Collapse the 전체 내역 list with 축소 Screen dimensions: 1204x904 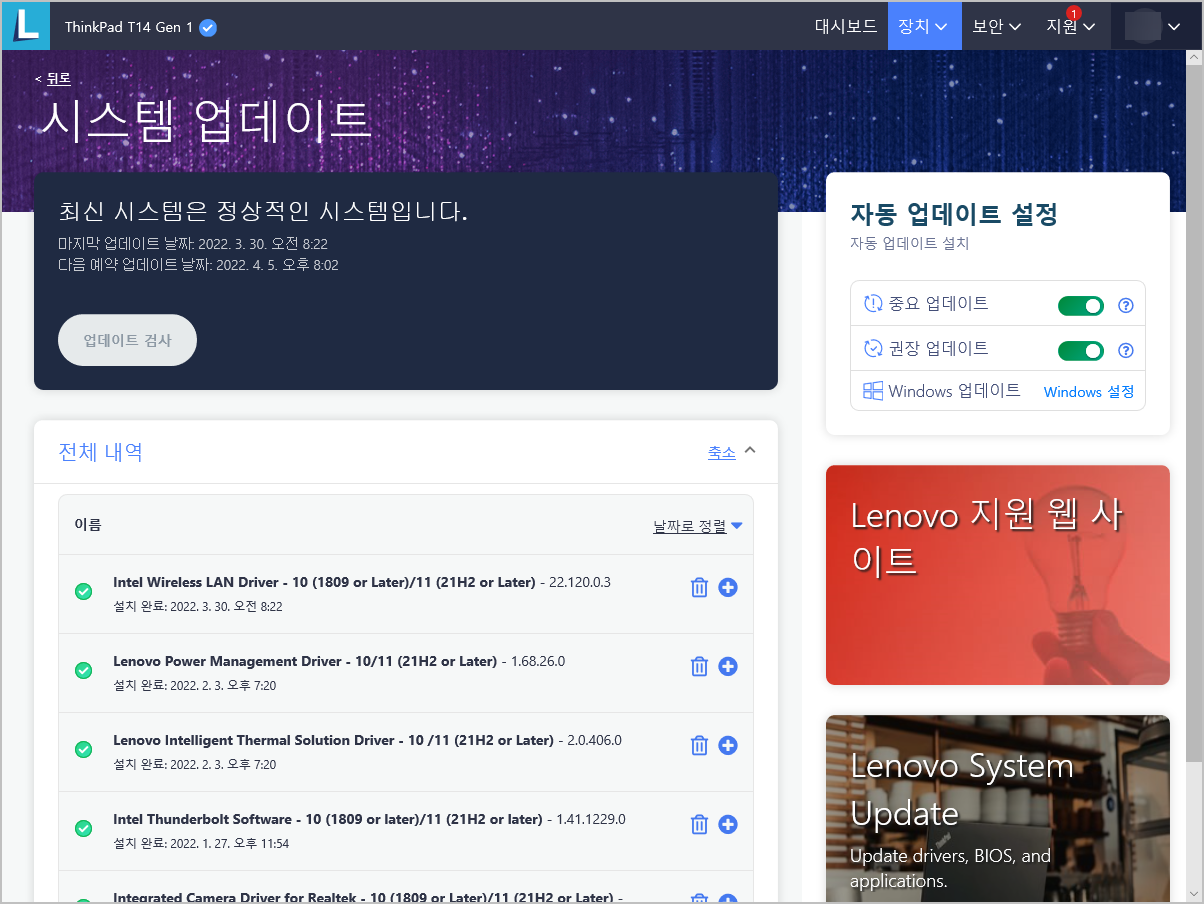[x=722, y=452]
